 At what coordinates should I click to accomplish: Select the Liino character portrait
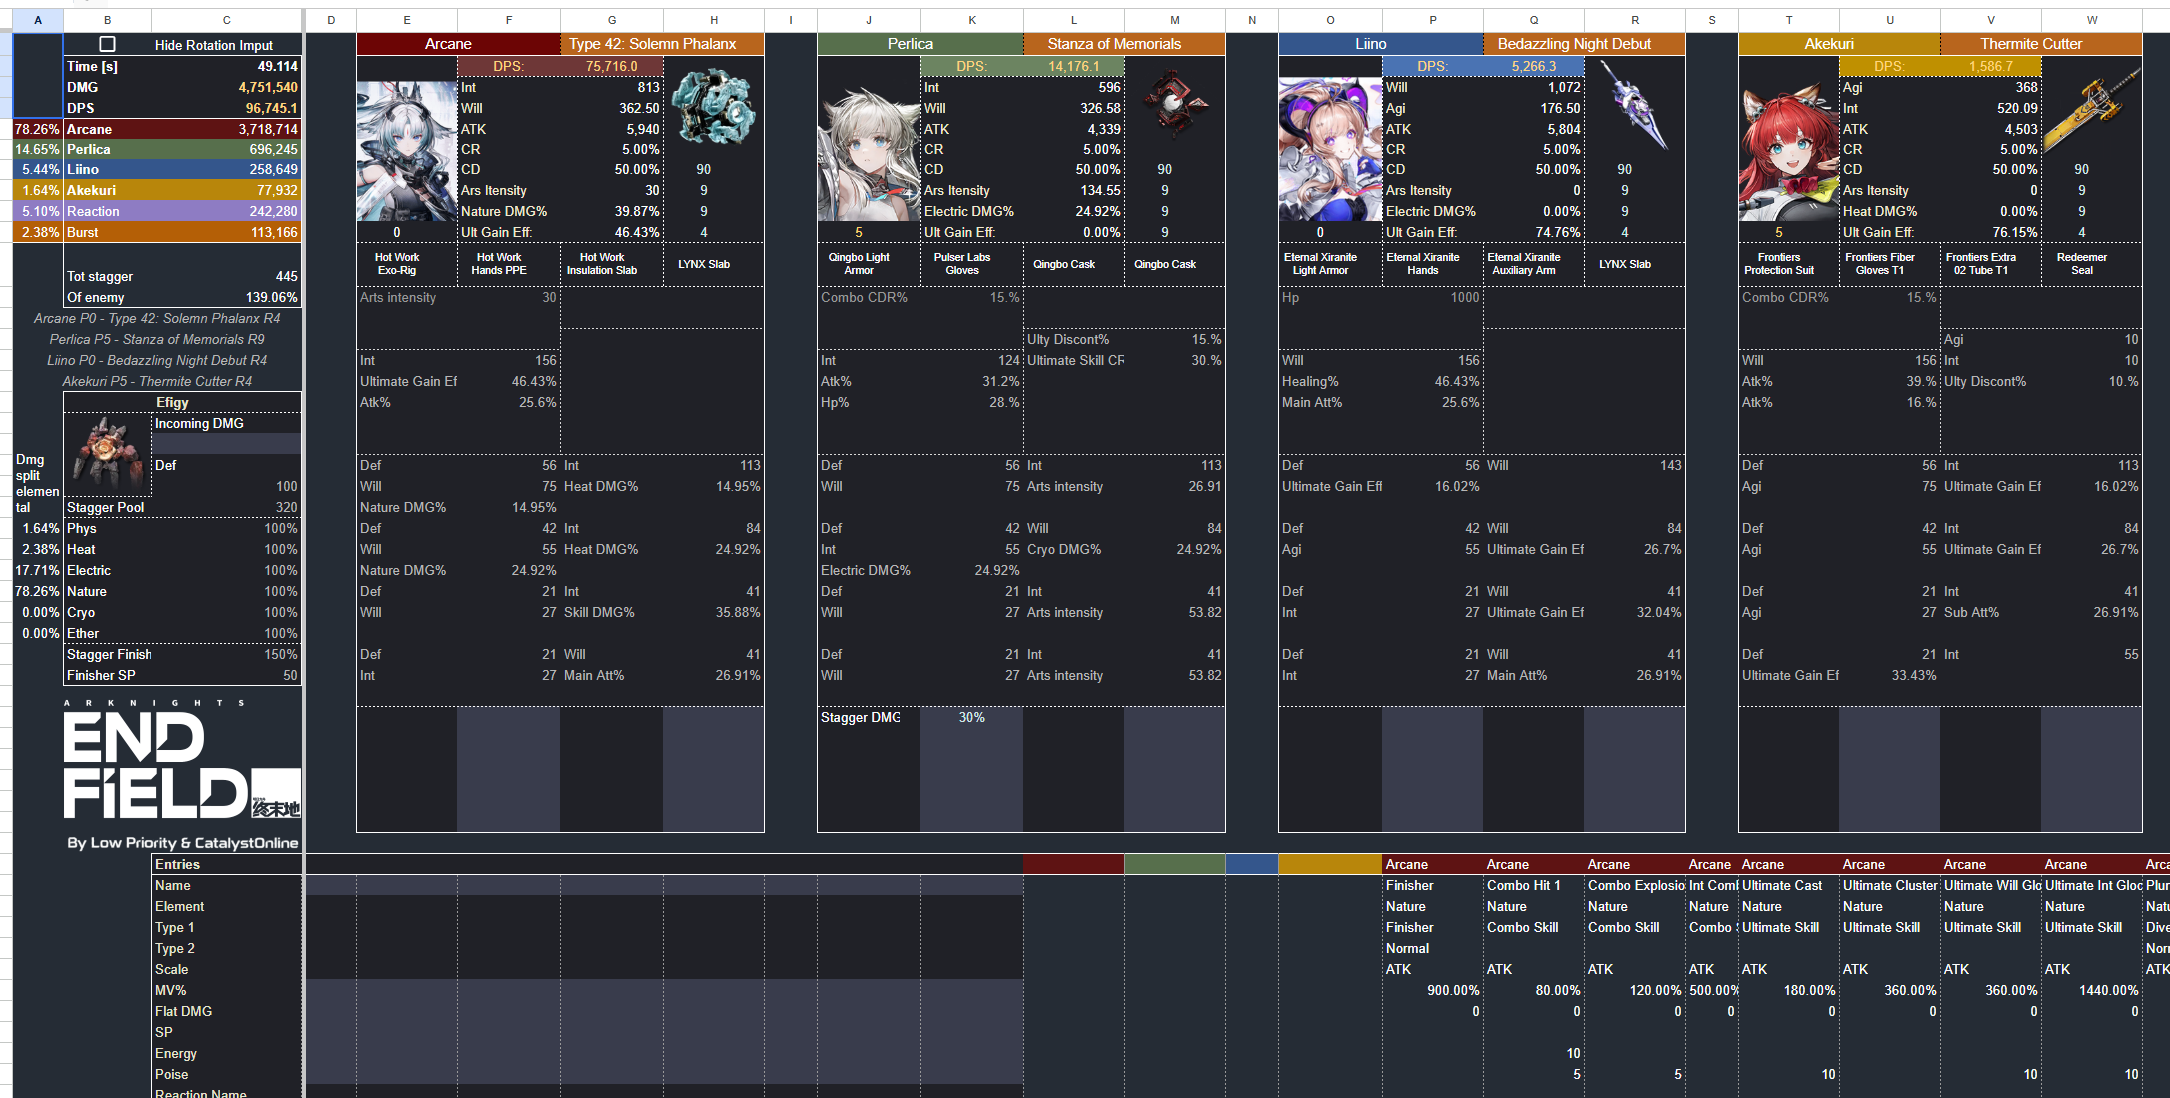point(1330,149)
